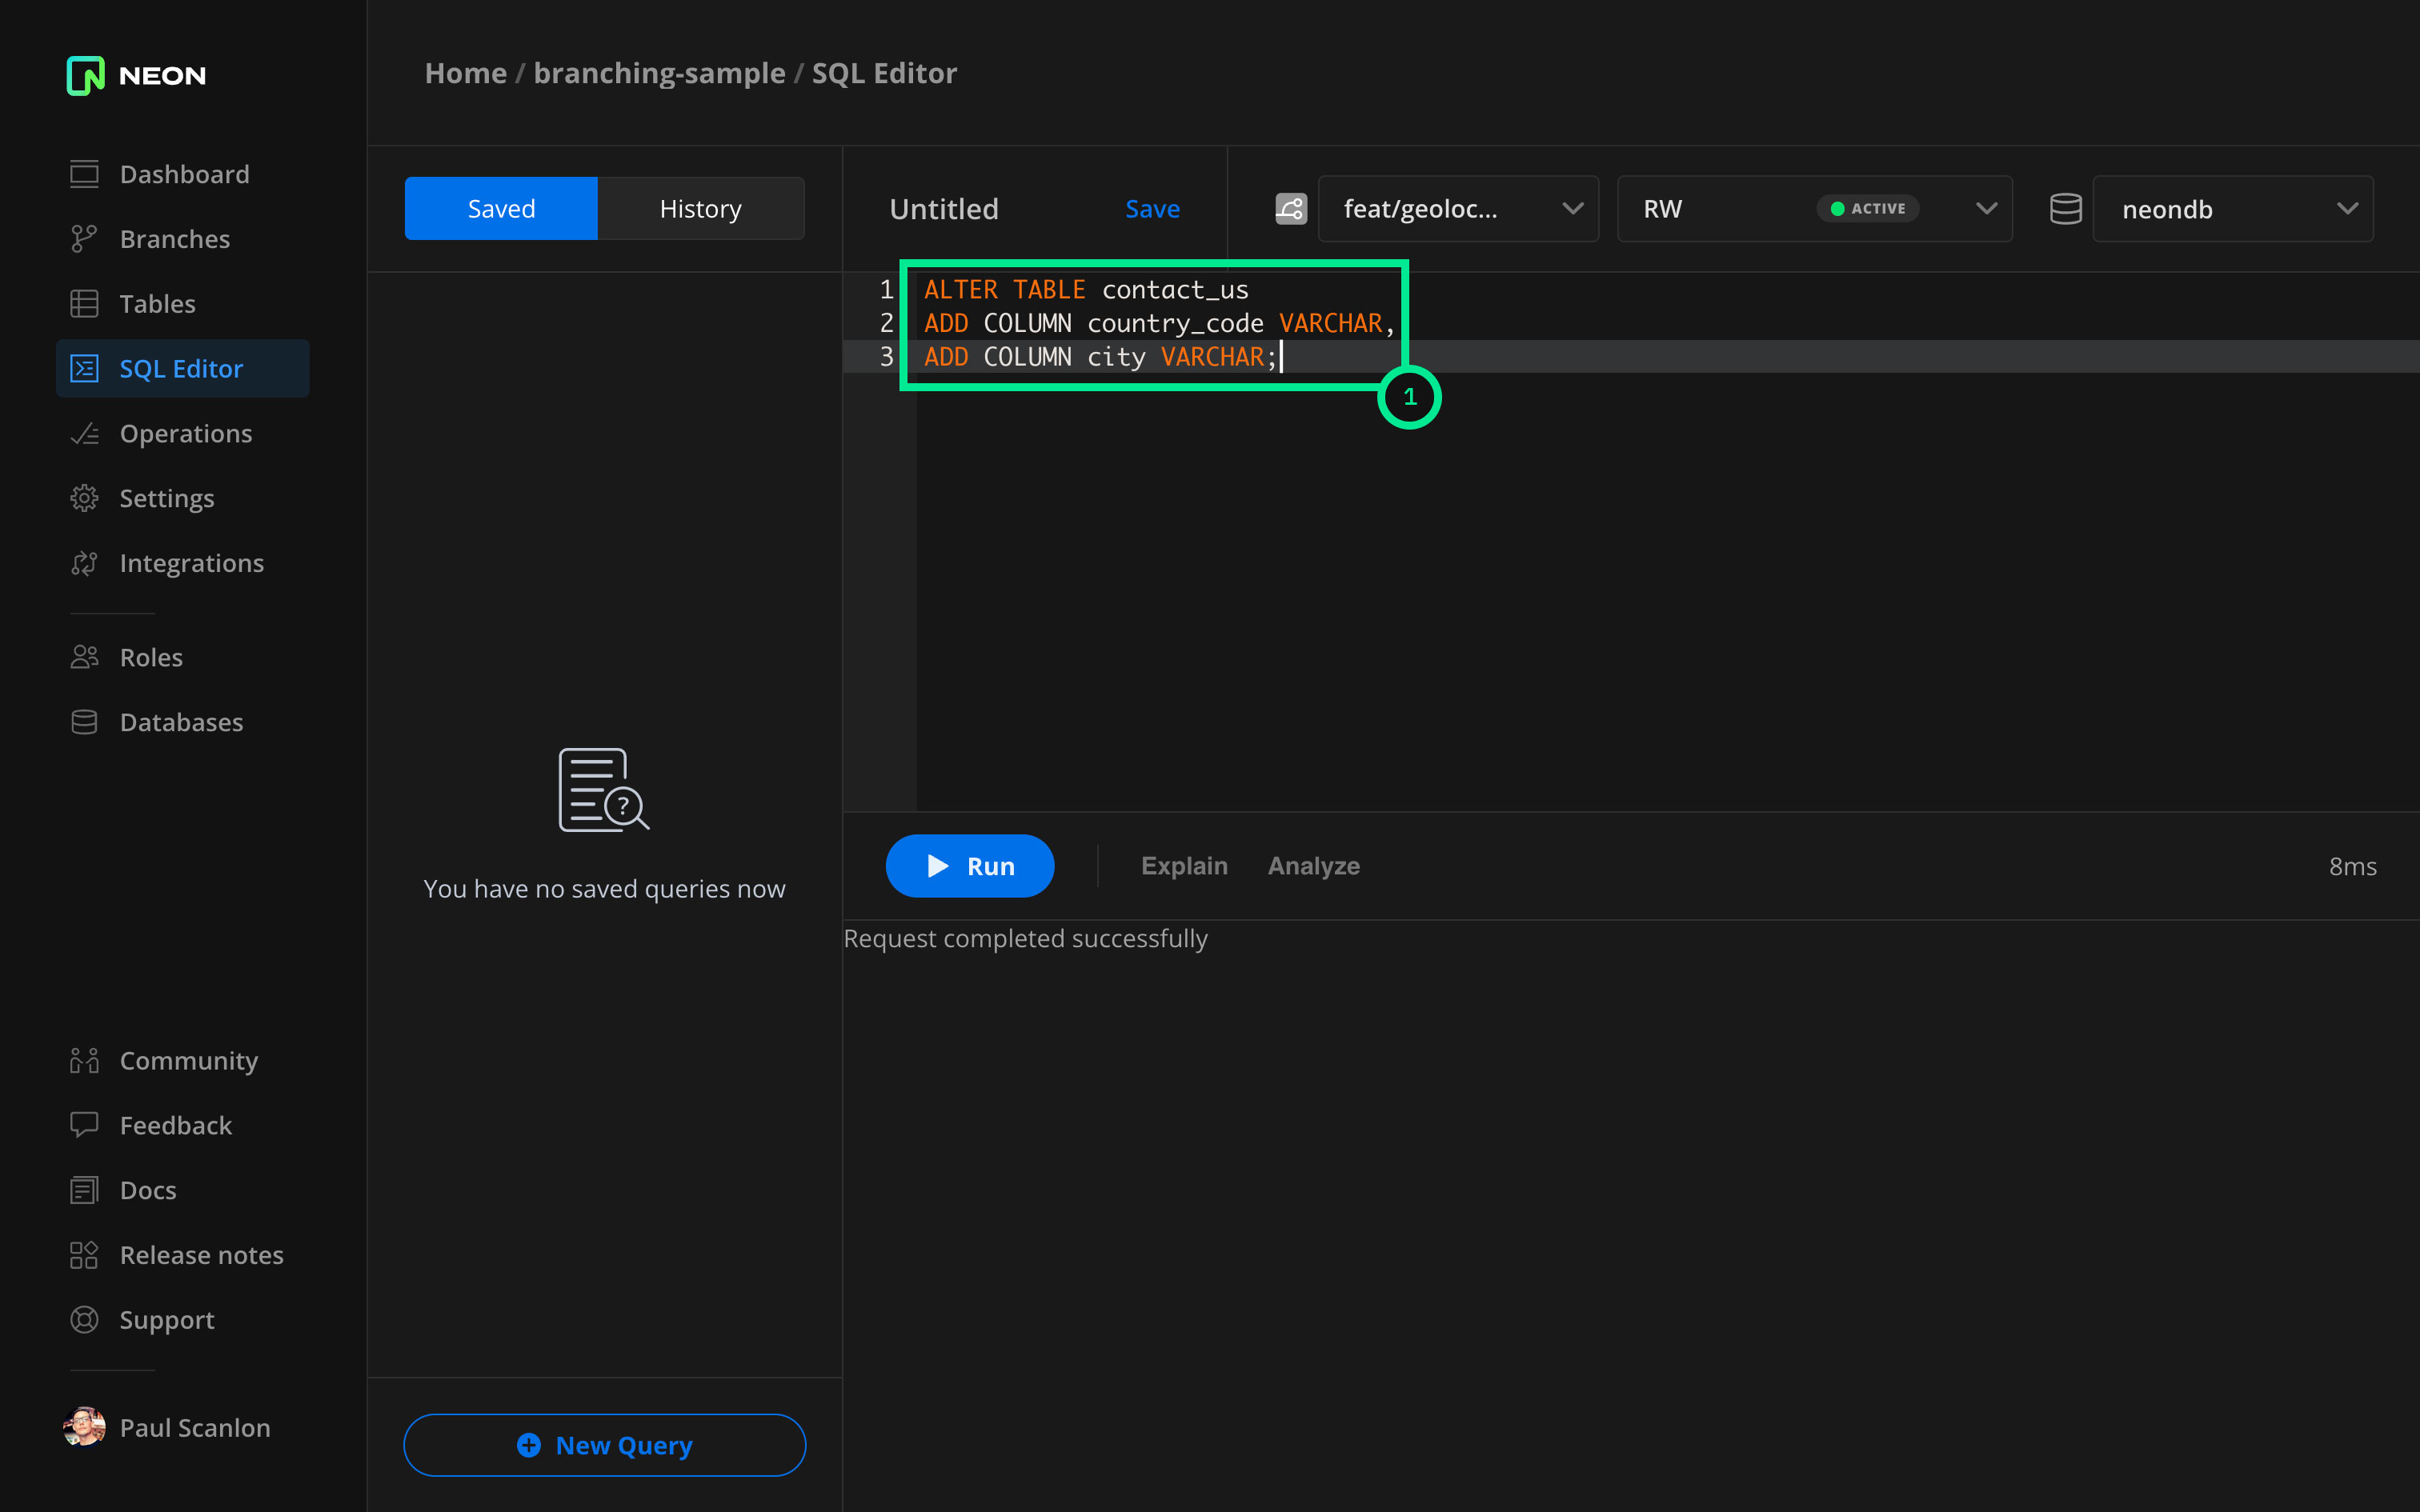Click the branching-sample breadcrumb link
The width and height of the screenshot is (2420, 1512).
[659, 73]
